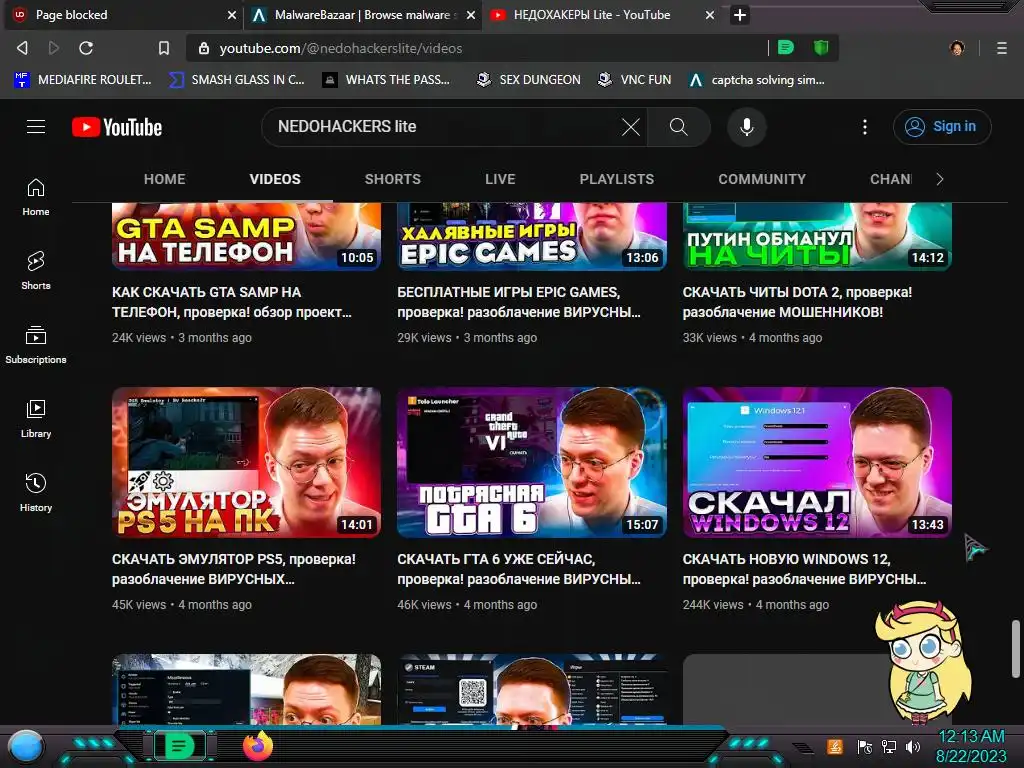Image resolution: width=1024 pixels, height=768 pixels.
Task: Open the MEDIAFIRE ROULET... bookmark
Action: pyautogui.click(x=83, y=80)
